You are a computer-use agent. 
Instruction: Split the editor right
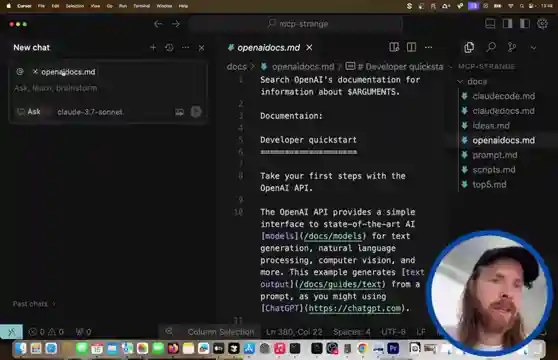[411, 47]
